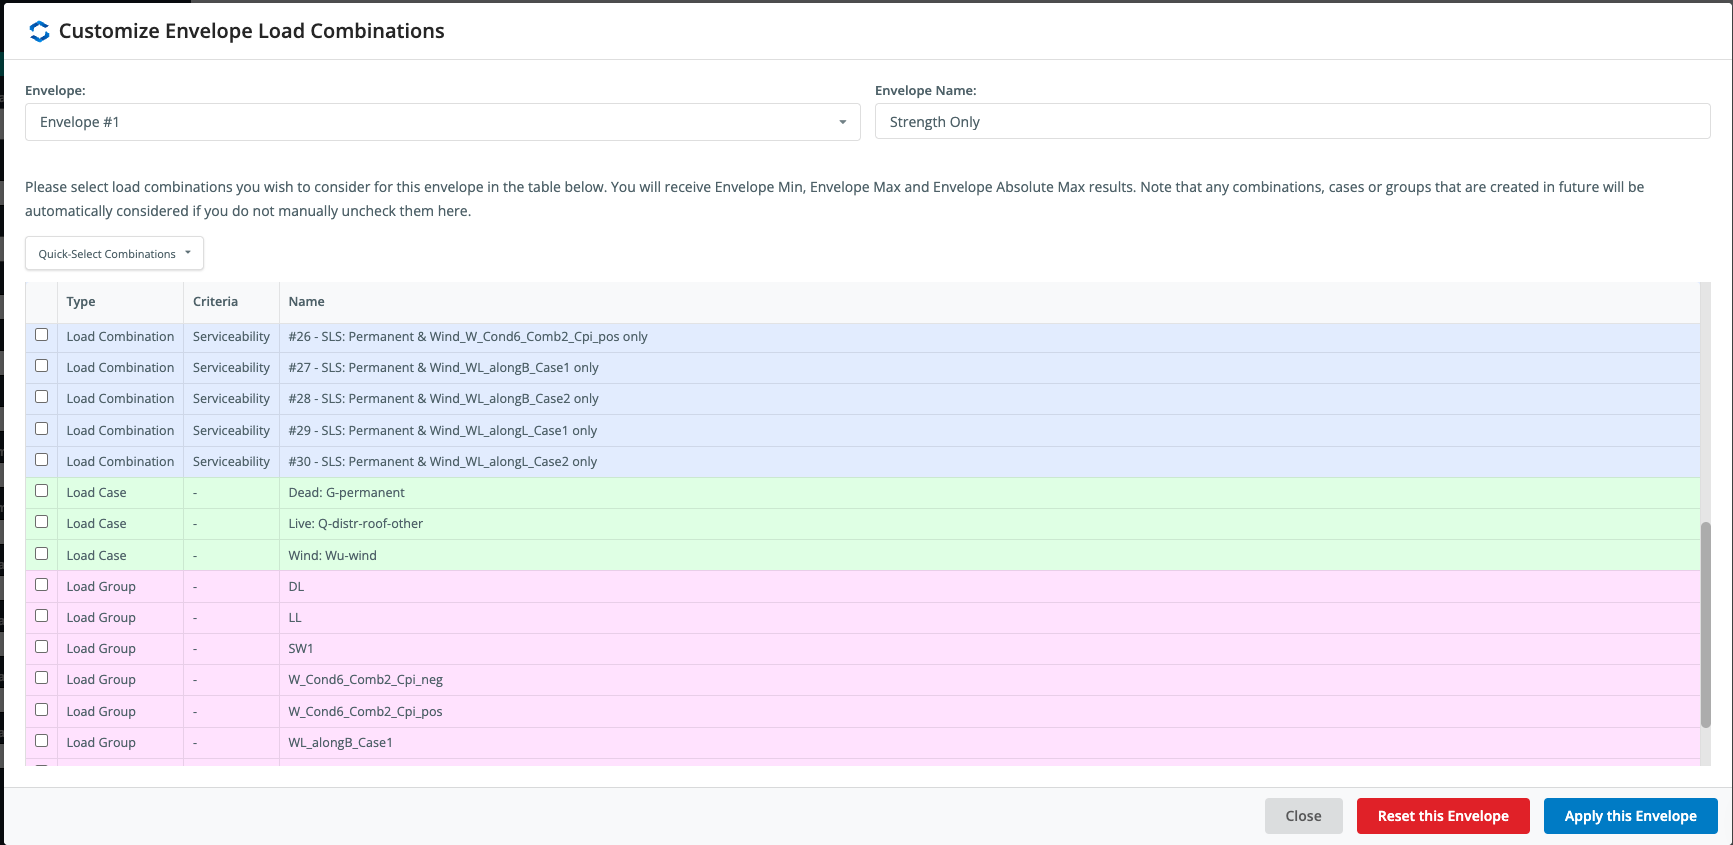Image resolution: width=1733 pixels, height=845 pixels.
Task: Include Live: Q-distr-roof-other load case
Action: (42, 522)
